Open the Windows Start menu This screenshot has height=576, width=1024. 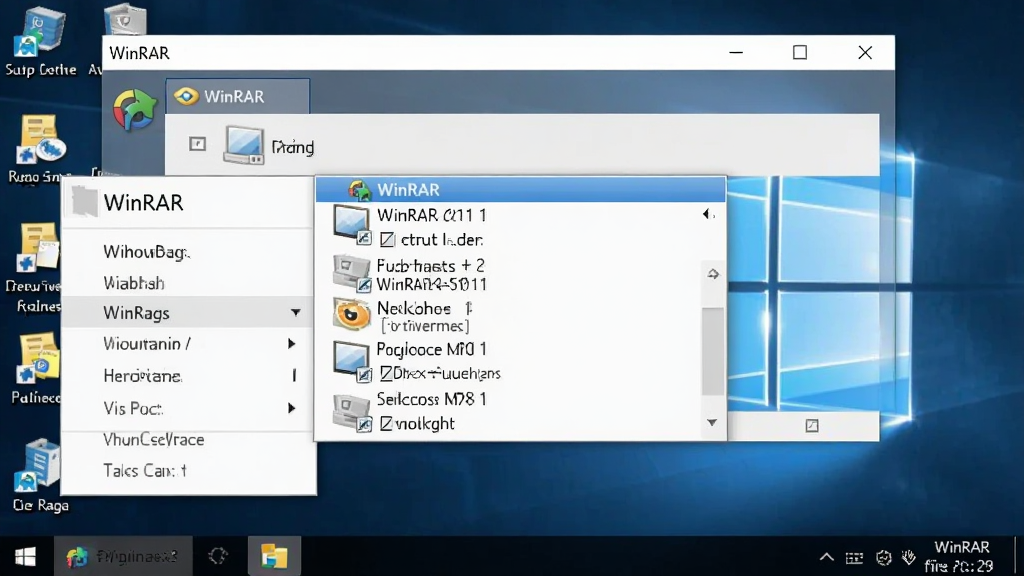pyautogui.click(x=25, y=556)
